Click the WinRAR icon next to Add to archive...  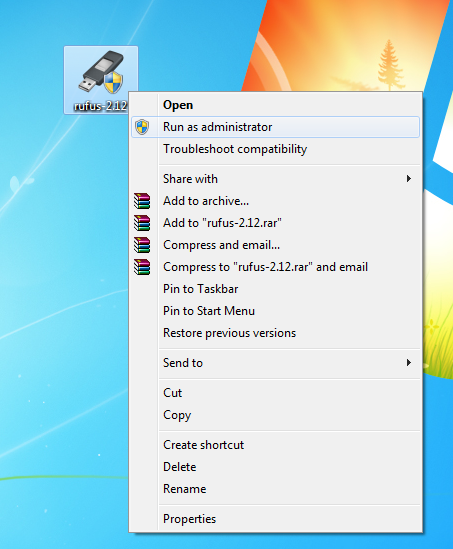coord(142,201)
